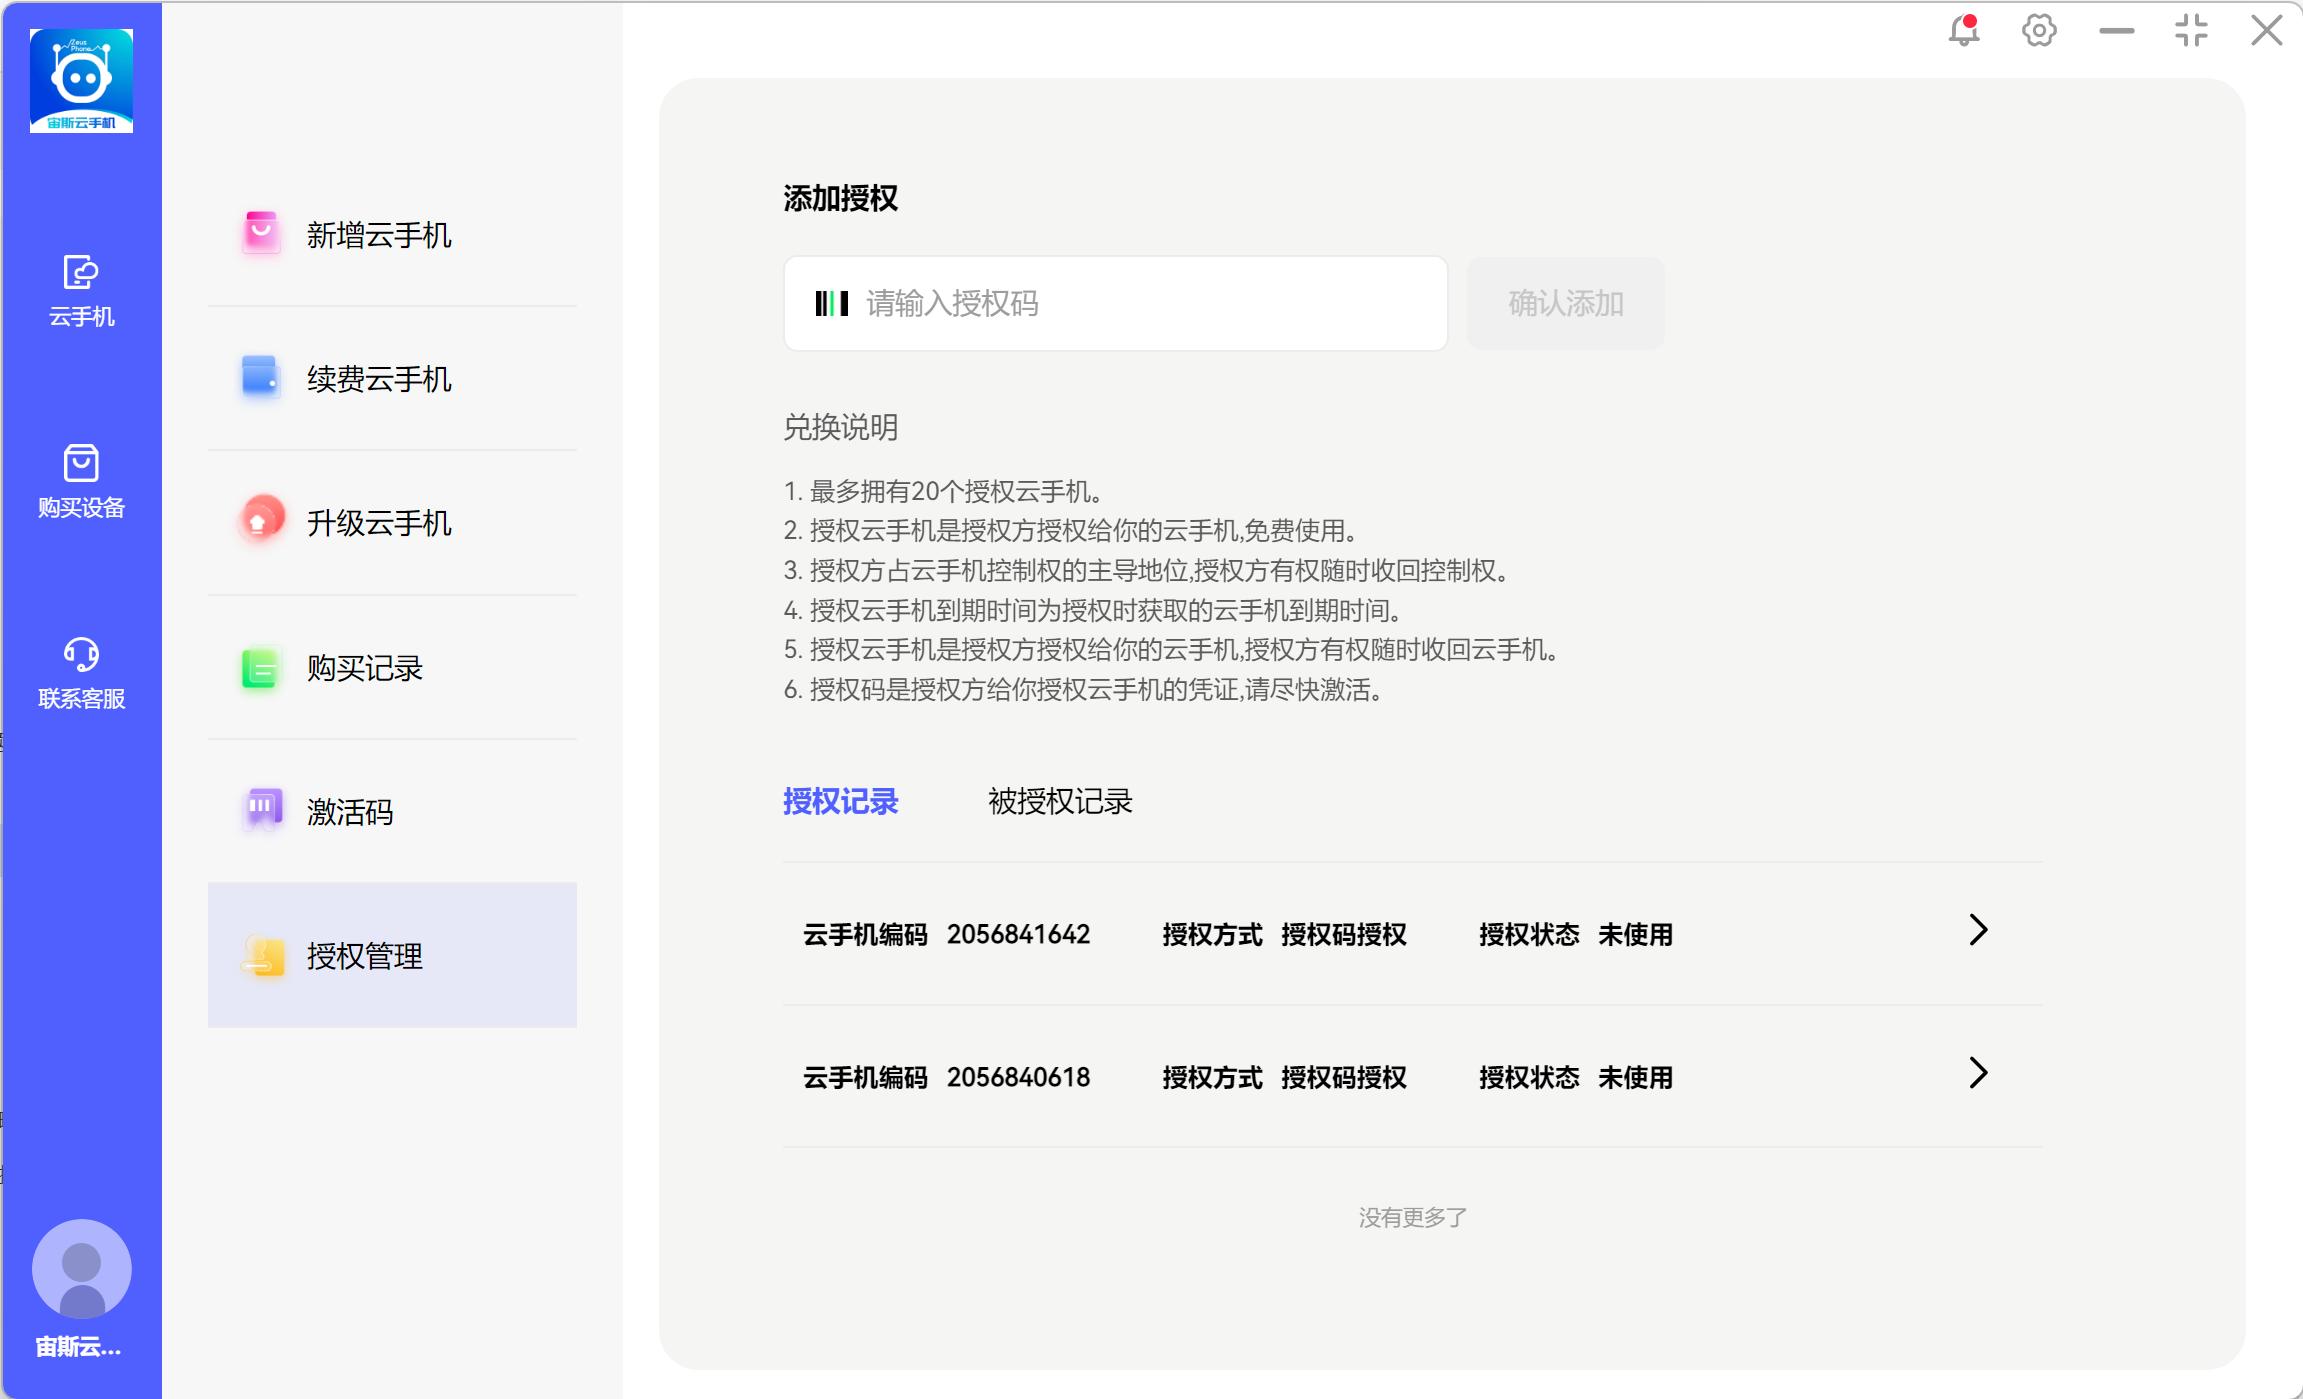The height and width of the screenshot is (1399, 2303).
Task: Click the user avatar at bottom left
Action: (x=81, y=1268)
